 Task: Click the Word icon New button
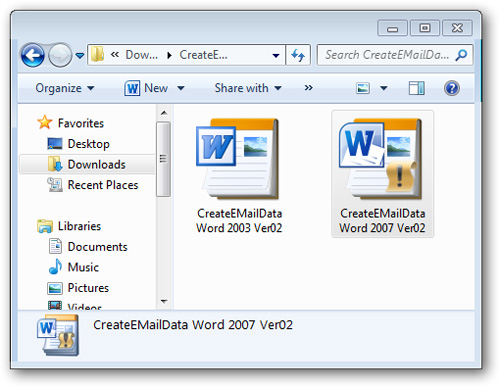[x=146, y=88]
